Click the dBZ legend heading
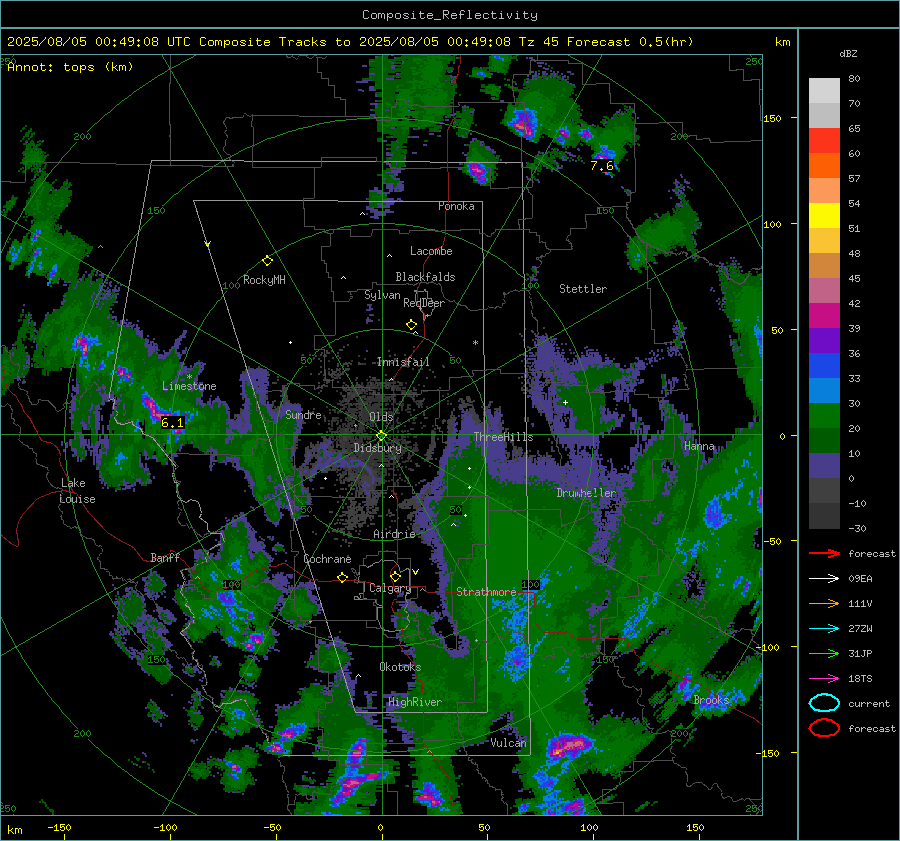 pos(848,53)
